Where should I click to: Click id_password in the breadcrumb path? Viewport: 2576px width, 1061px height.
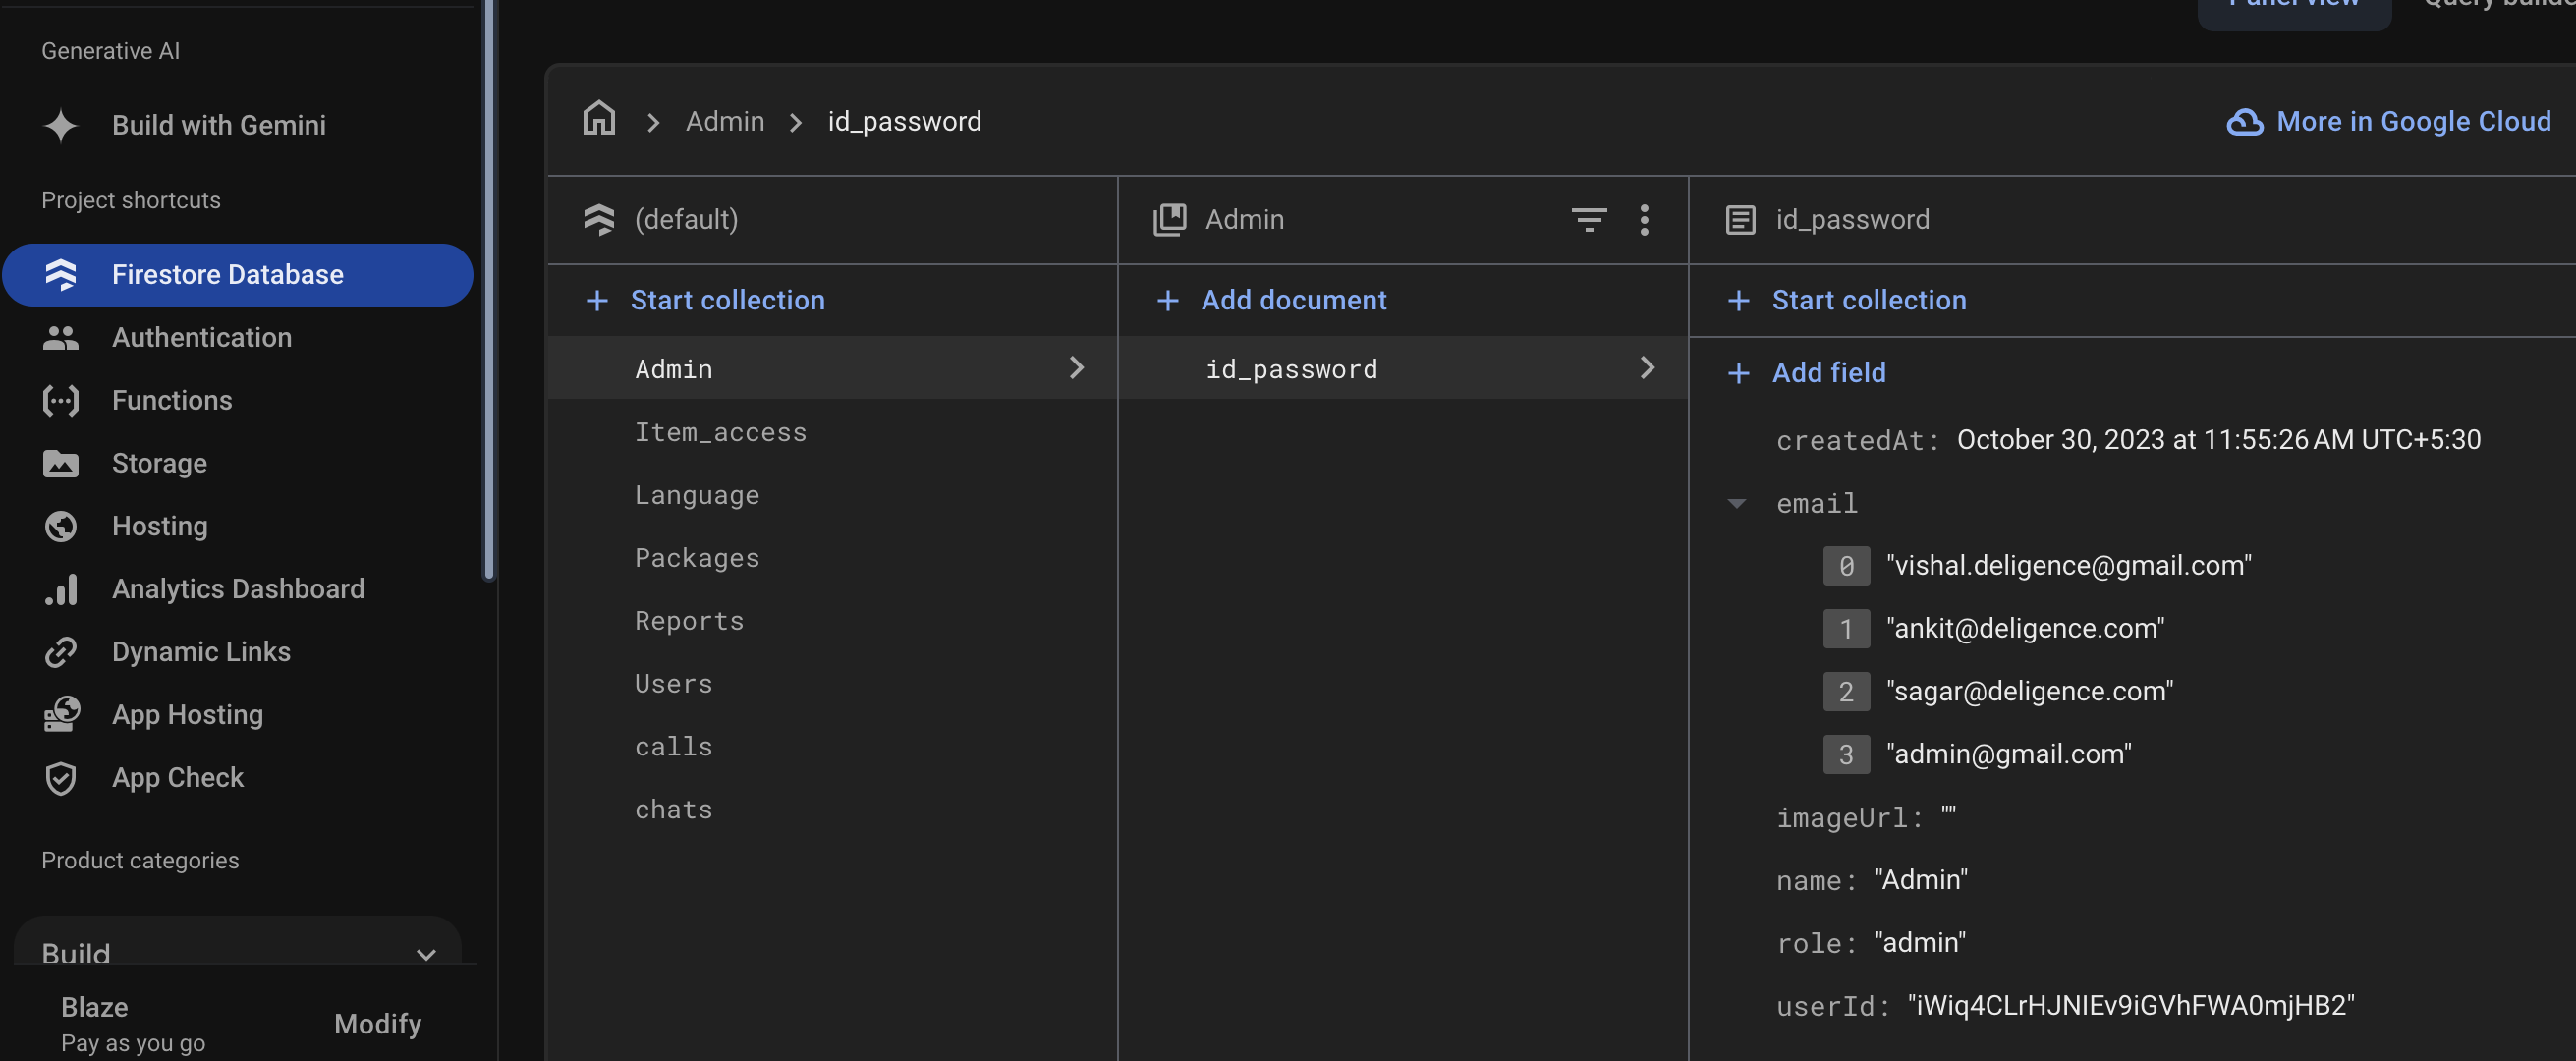(x=904, y=121)
